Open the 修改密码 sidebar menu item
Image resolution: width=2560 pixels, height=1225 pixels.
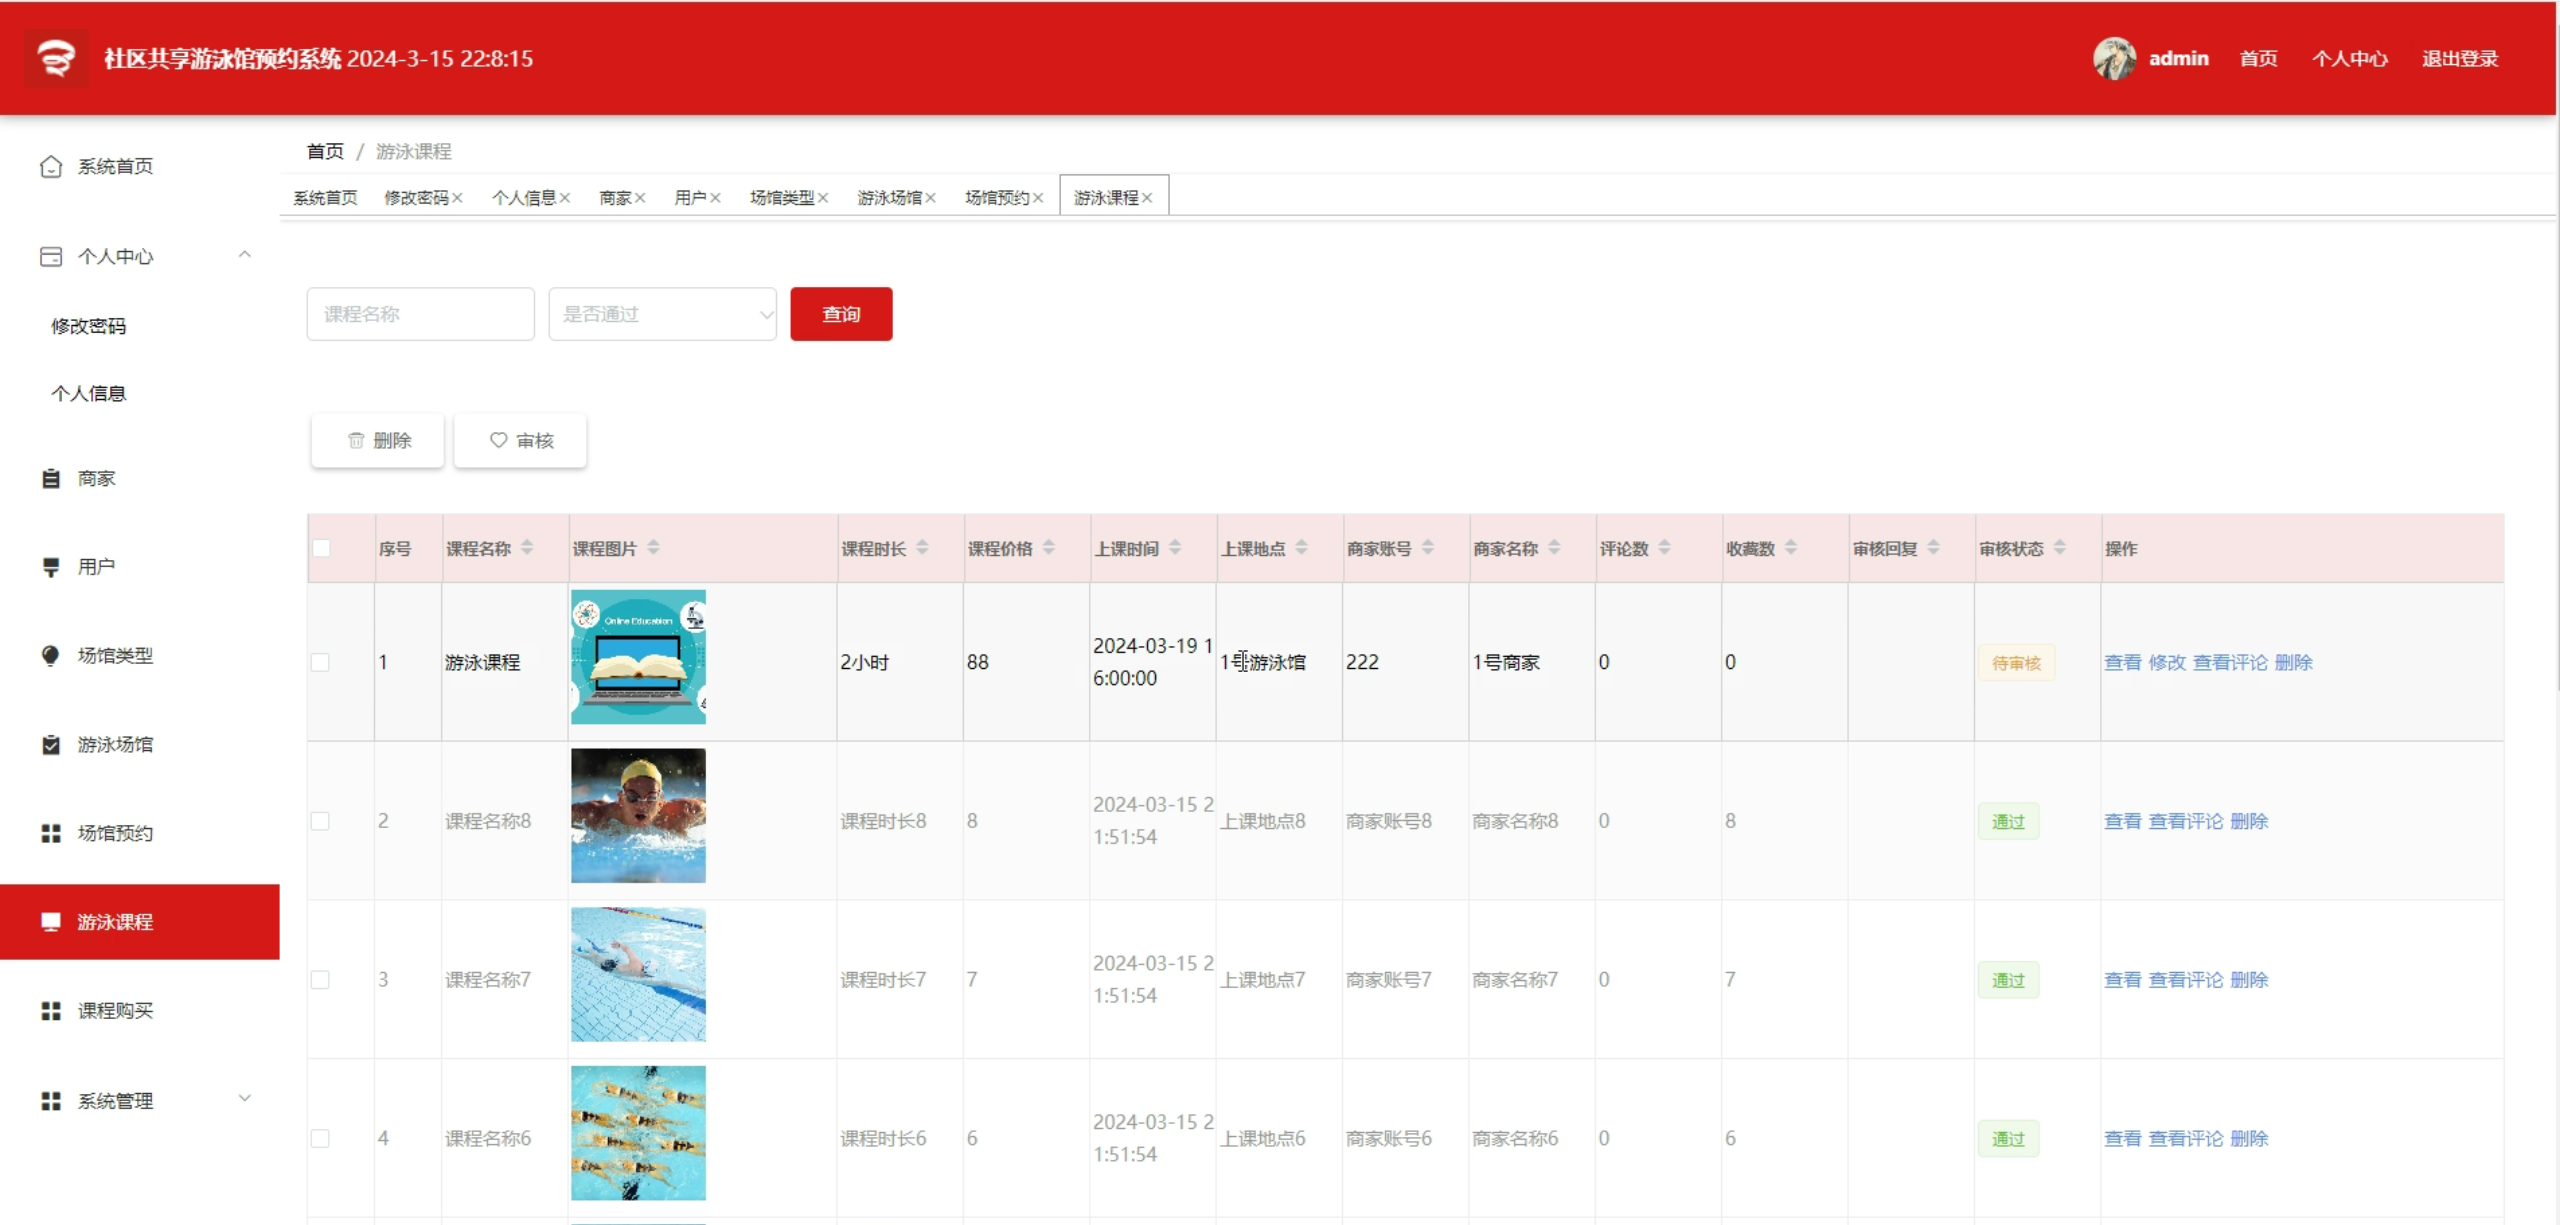coord(89,326)
